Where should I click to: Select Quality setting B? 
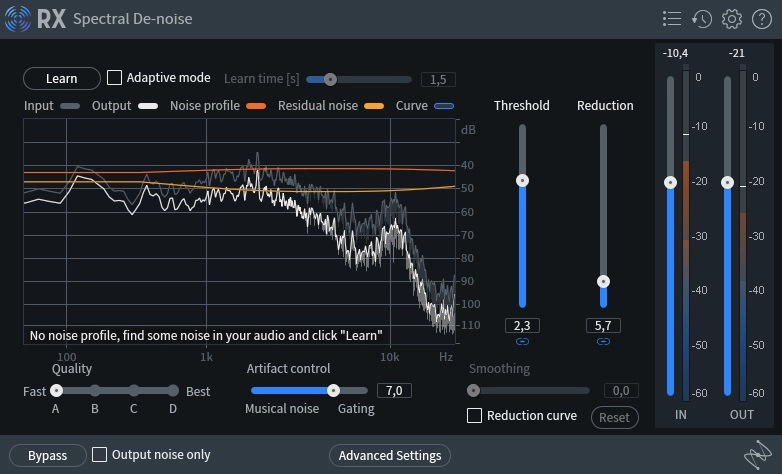coord(95,390)
